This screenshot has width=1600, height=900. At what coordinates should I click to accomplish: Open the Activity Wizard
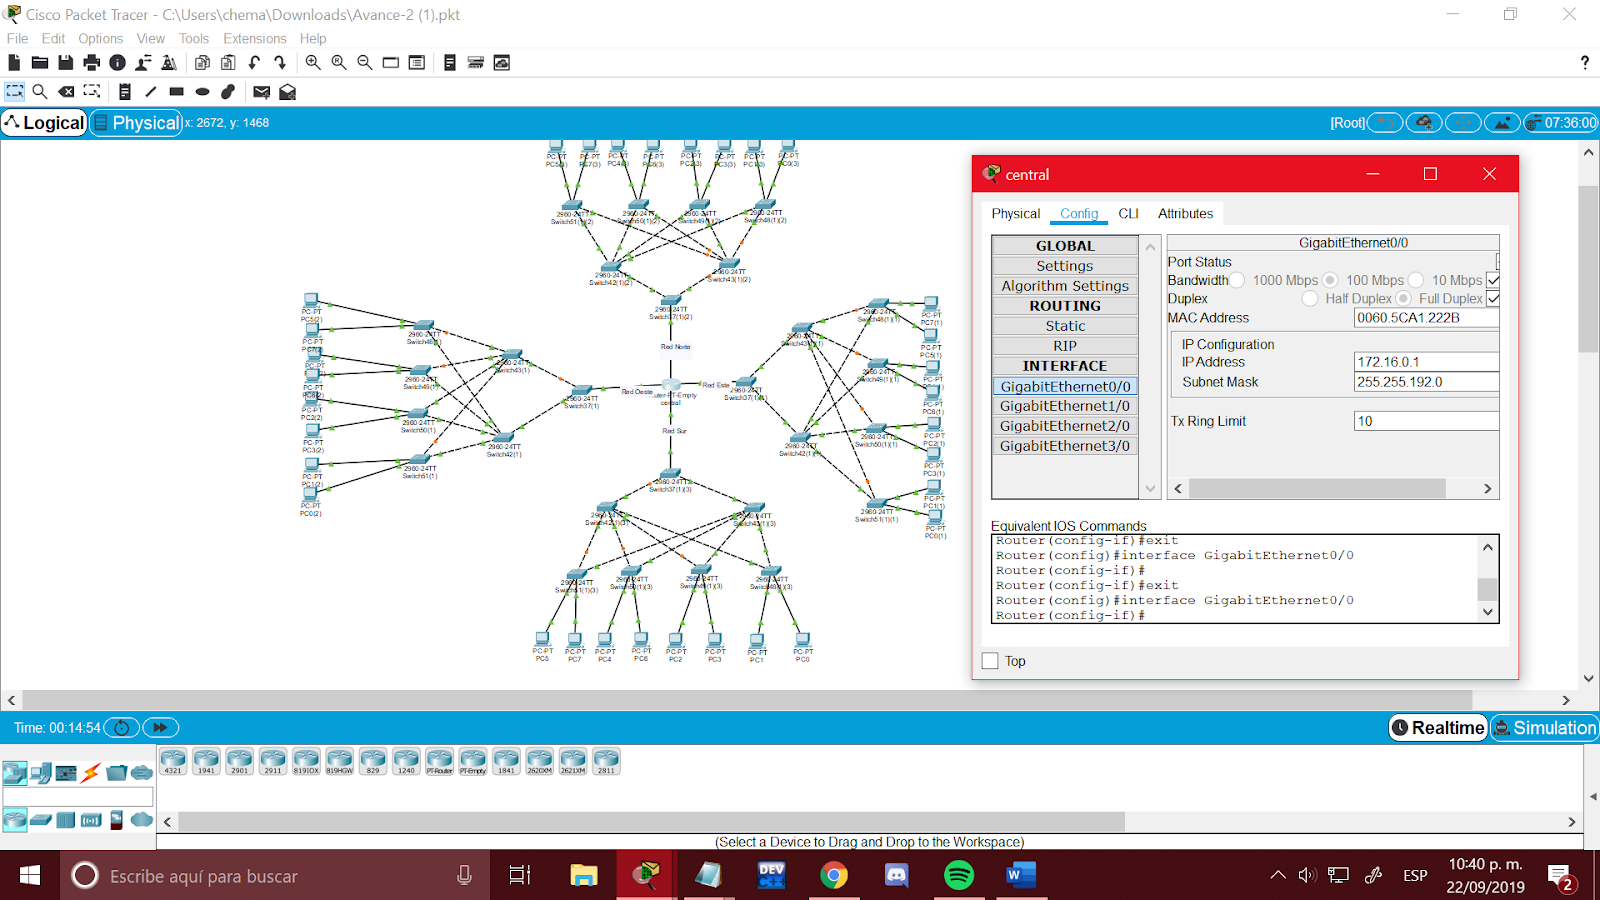pyautogui.click(x=170, y=62)
